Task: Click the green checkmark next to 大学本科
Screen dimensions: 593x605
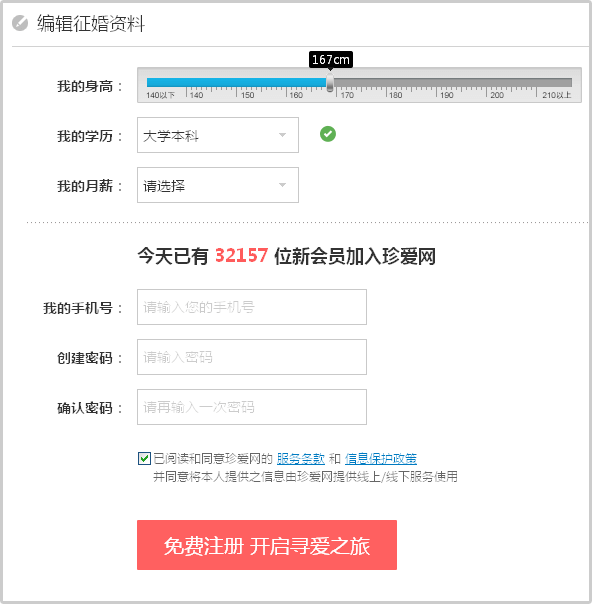Action: pos(328,134)
